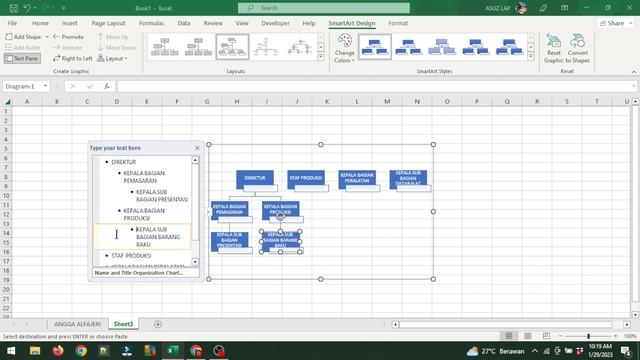Click the text pane scroll up arrow
640x360 pixels.
point(195,160)
